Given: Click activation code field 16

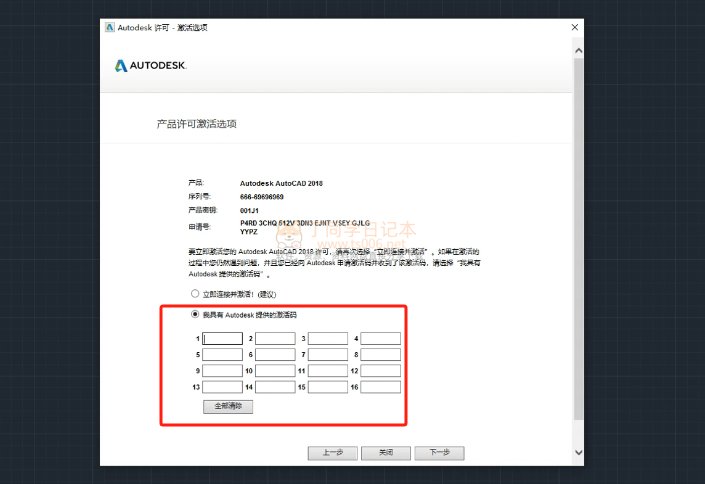Looking at the screenshot, I should pyautogui.click(x=380, y=387).
